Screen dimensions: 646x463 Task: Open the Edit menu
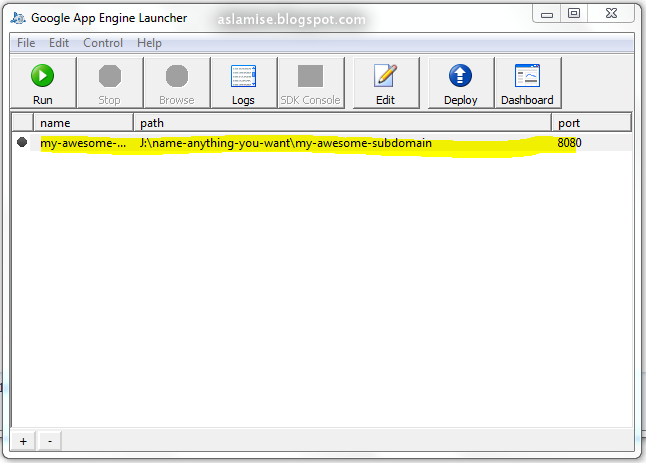click(x=59, y=43)
